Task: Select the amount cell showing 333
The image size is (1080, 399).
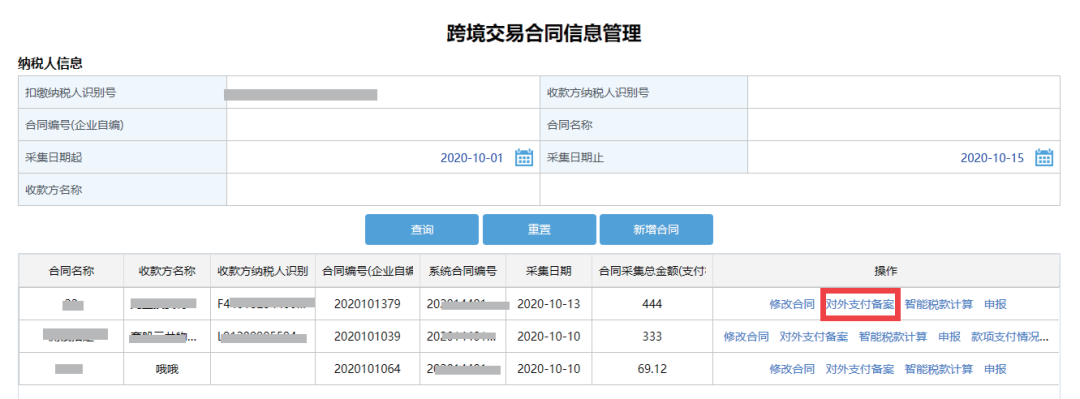Action: click(653, 337)
